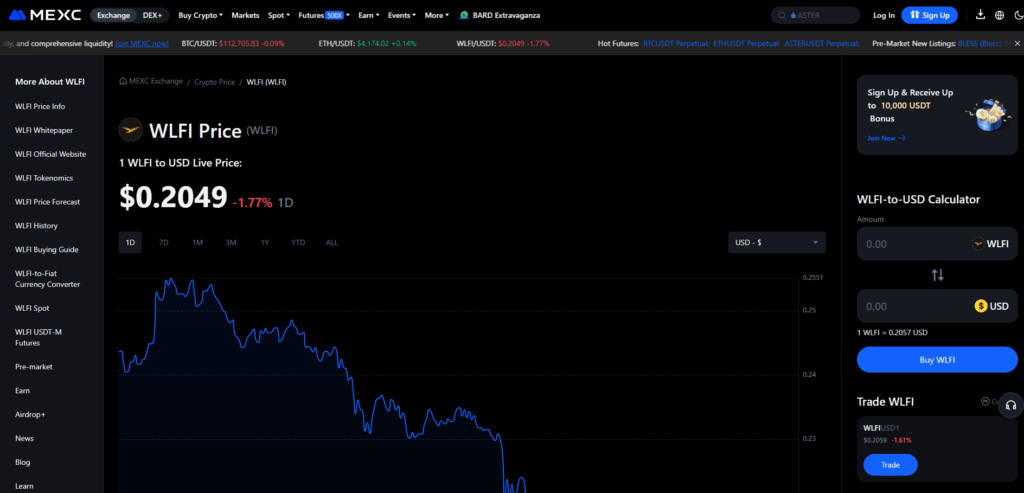Open the language globe icon
The height and width of the screenshot is (493, 1024).
[999, 15]
